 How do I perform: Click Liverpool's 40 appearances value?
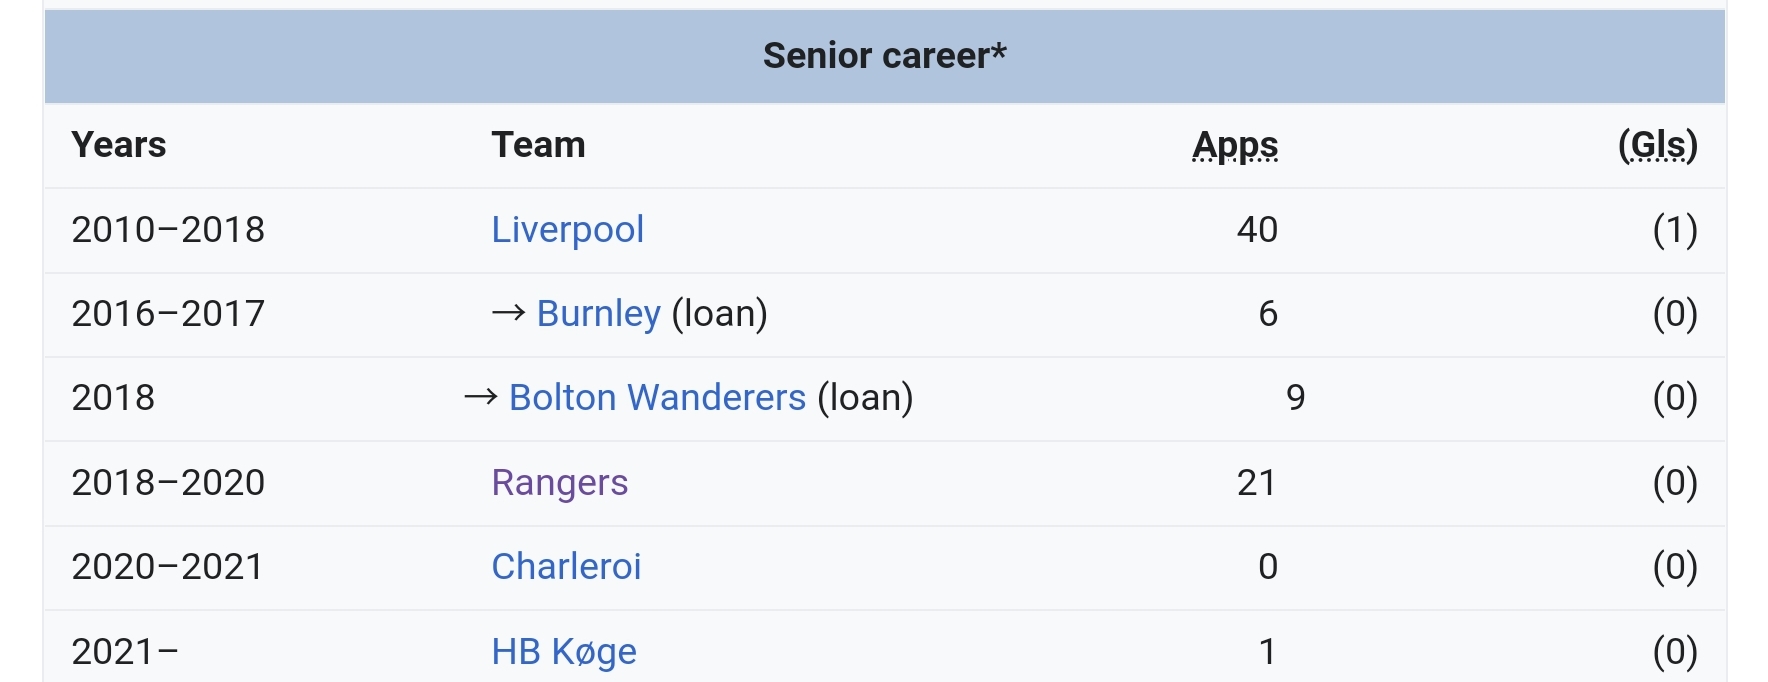point(1257,230)
